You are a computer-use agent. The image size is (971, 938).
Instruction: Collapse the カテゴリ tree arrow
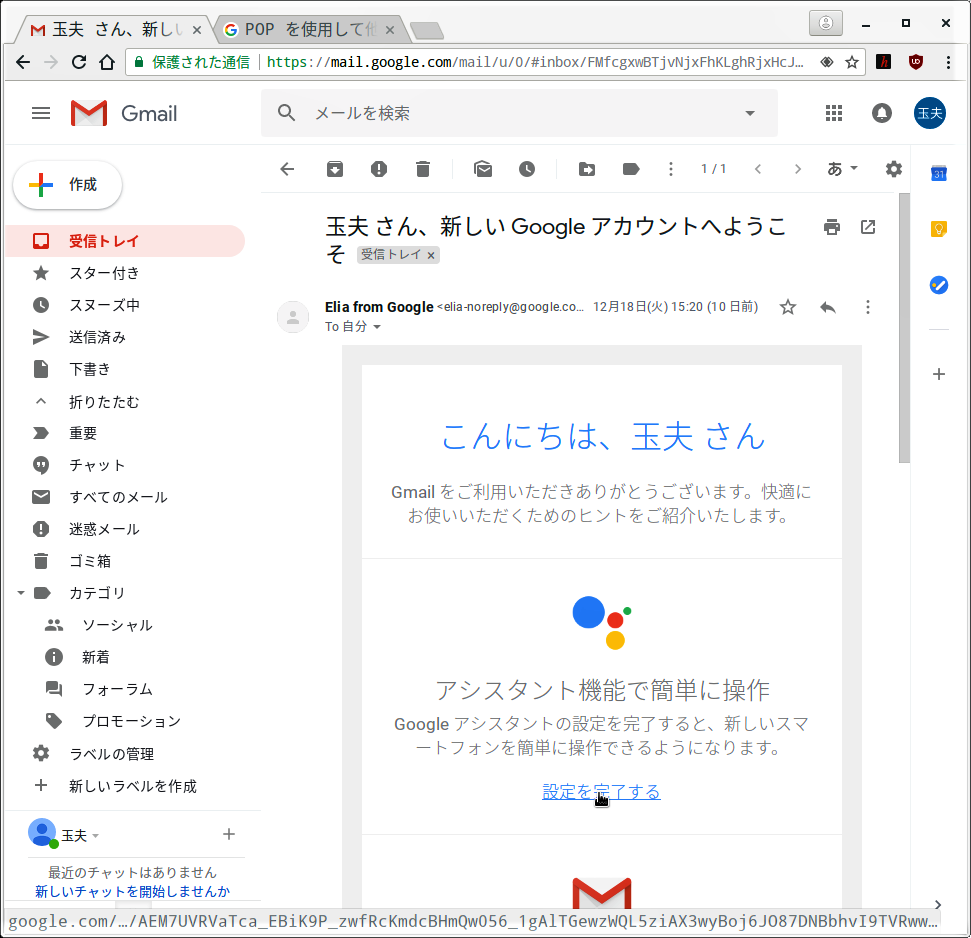tap(20, 593)
